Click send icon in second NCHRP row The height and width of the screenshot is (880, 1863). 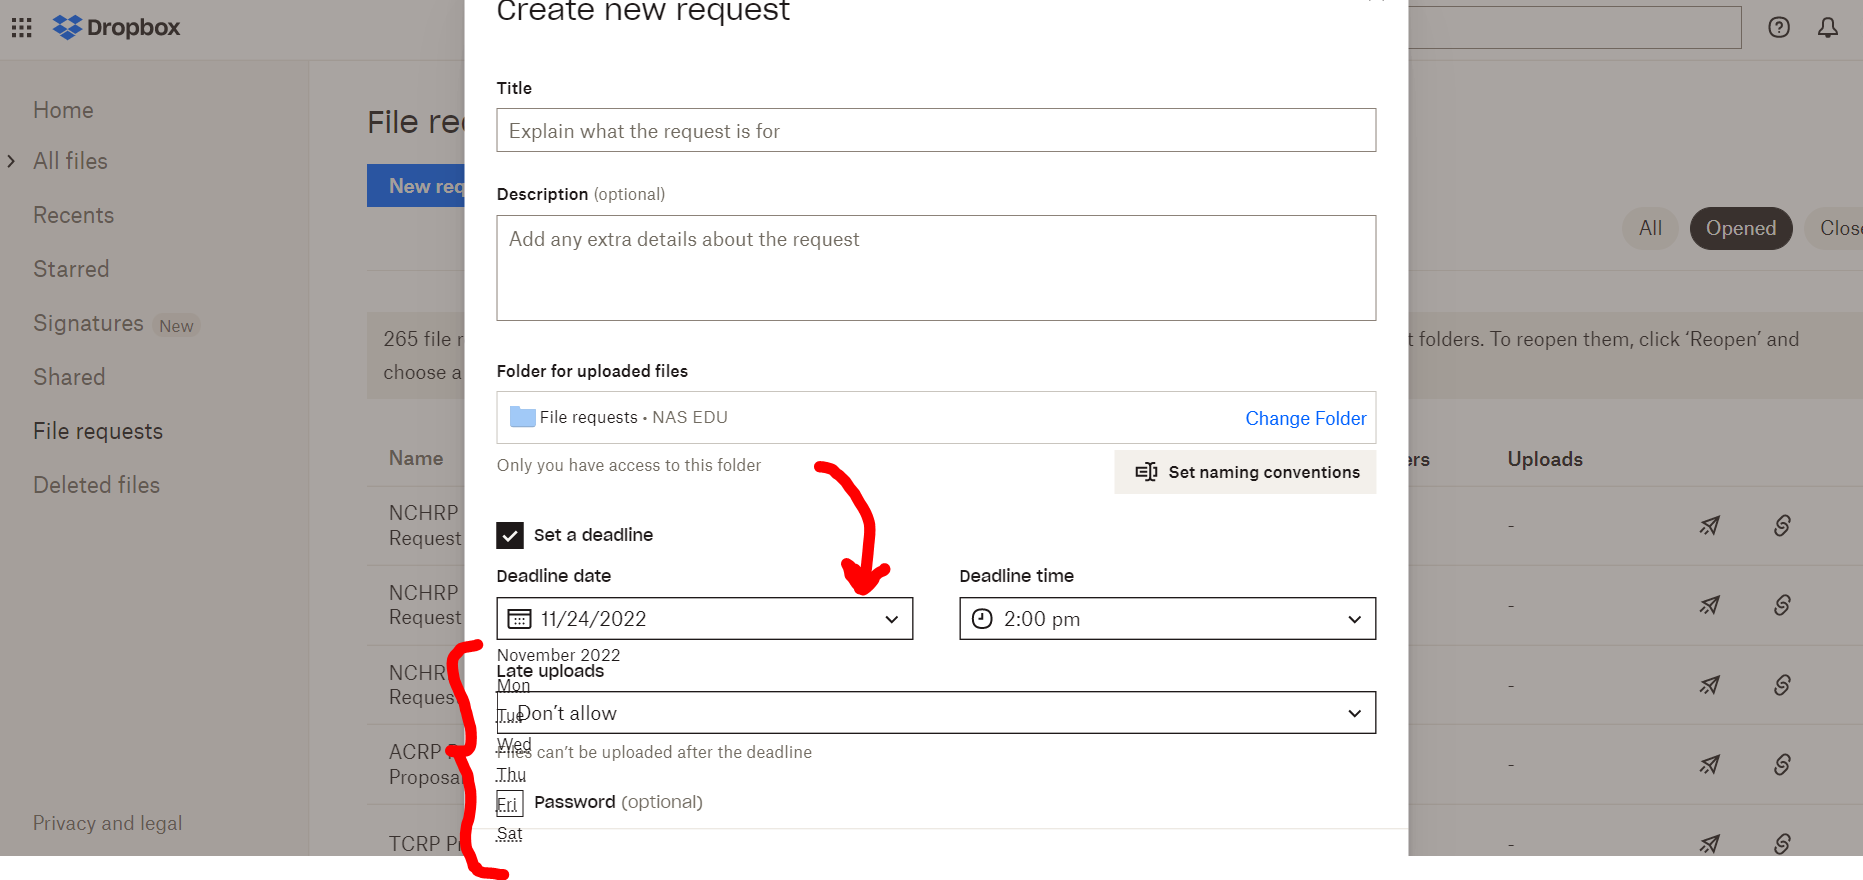(1710, 605)
